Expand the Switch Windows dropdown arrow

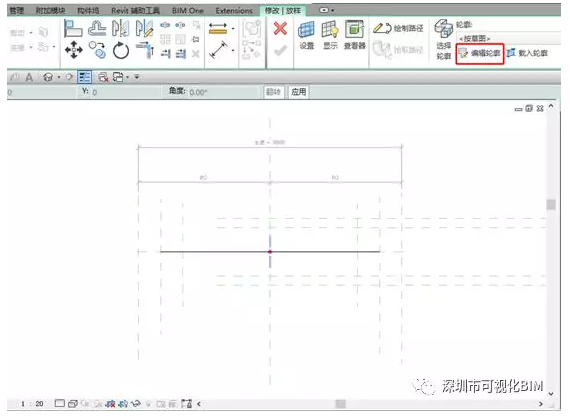tap(128, 77)
